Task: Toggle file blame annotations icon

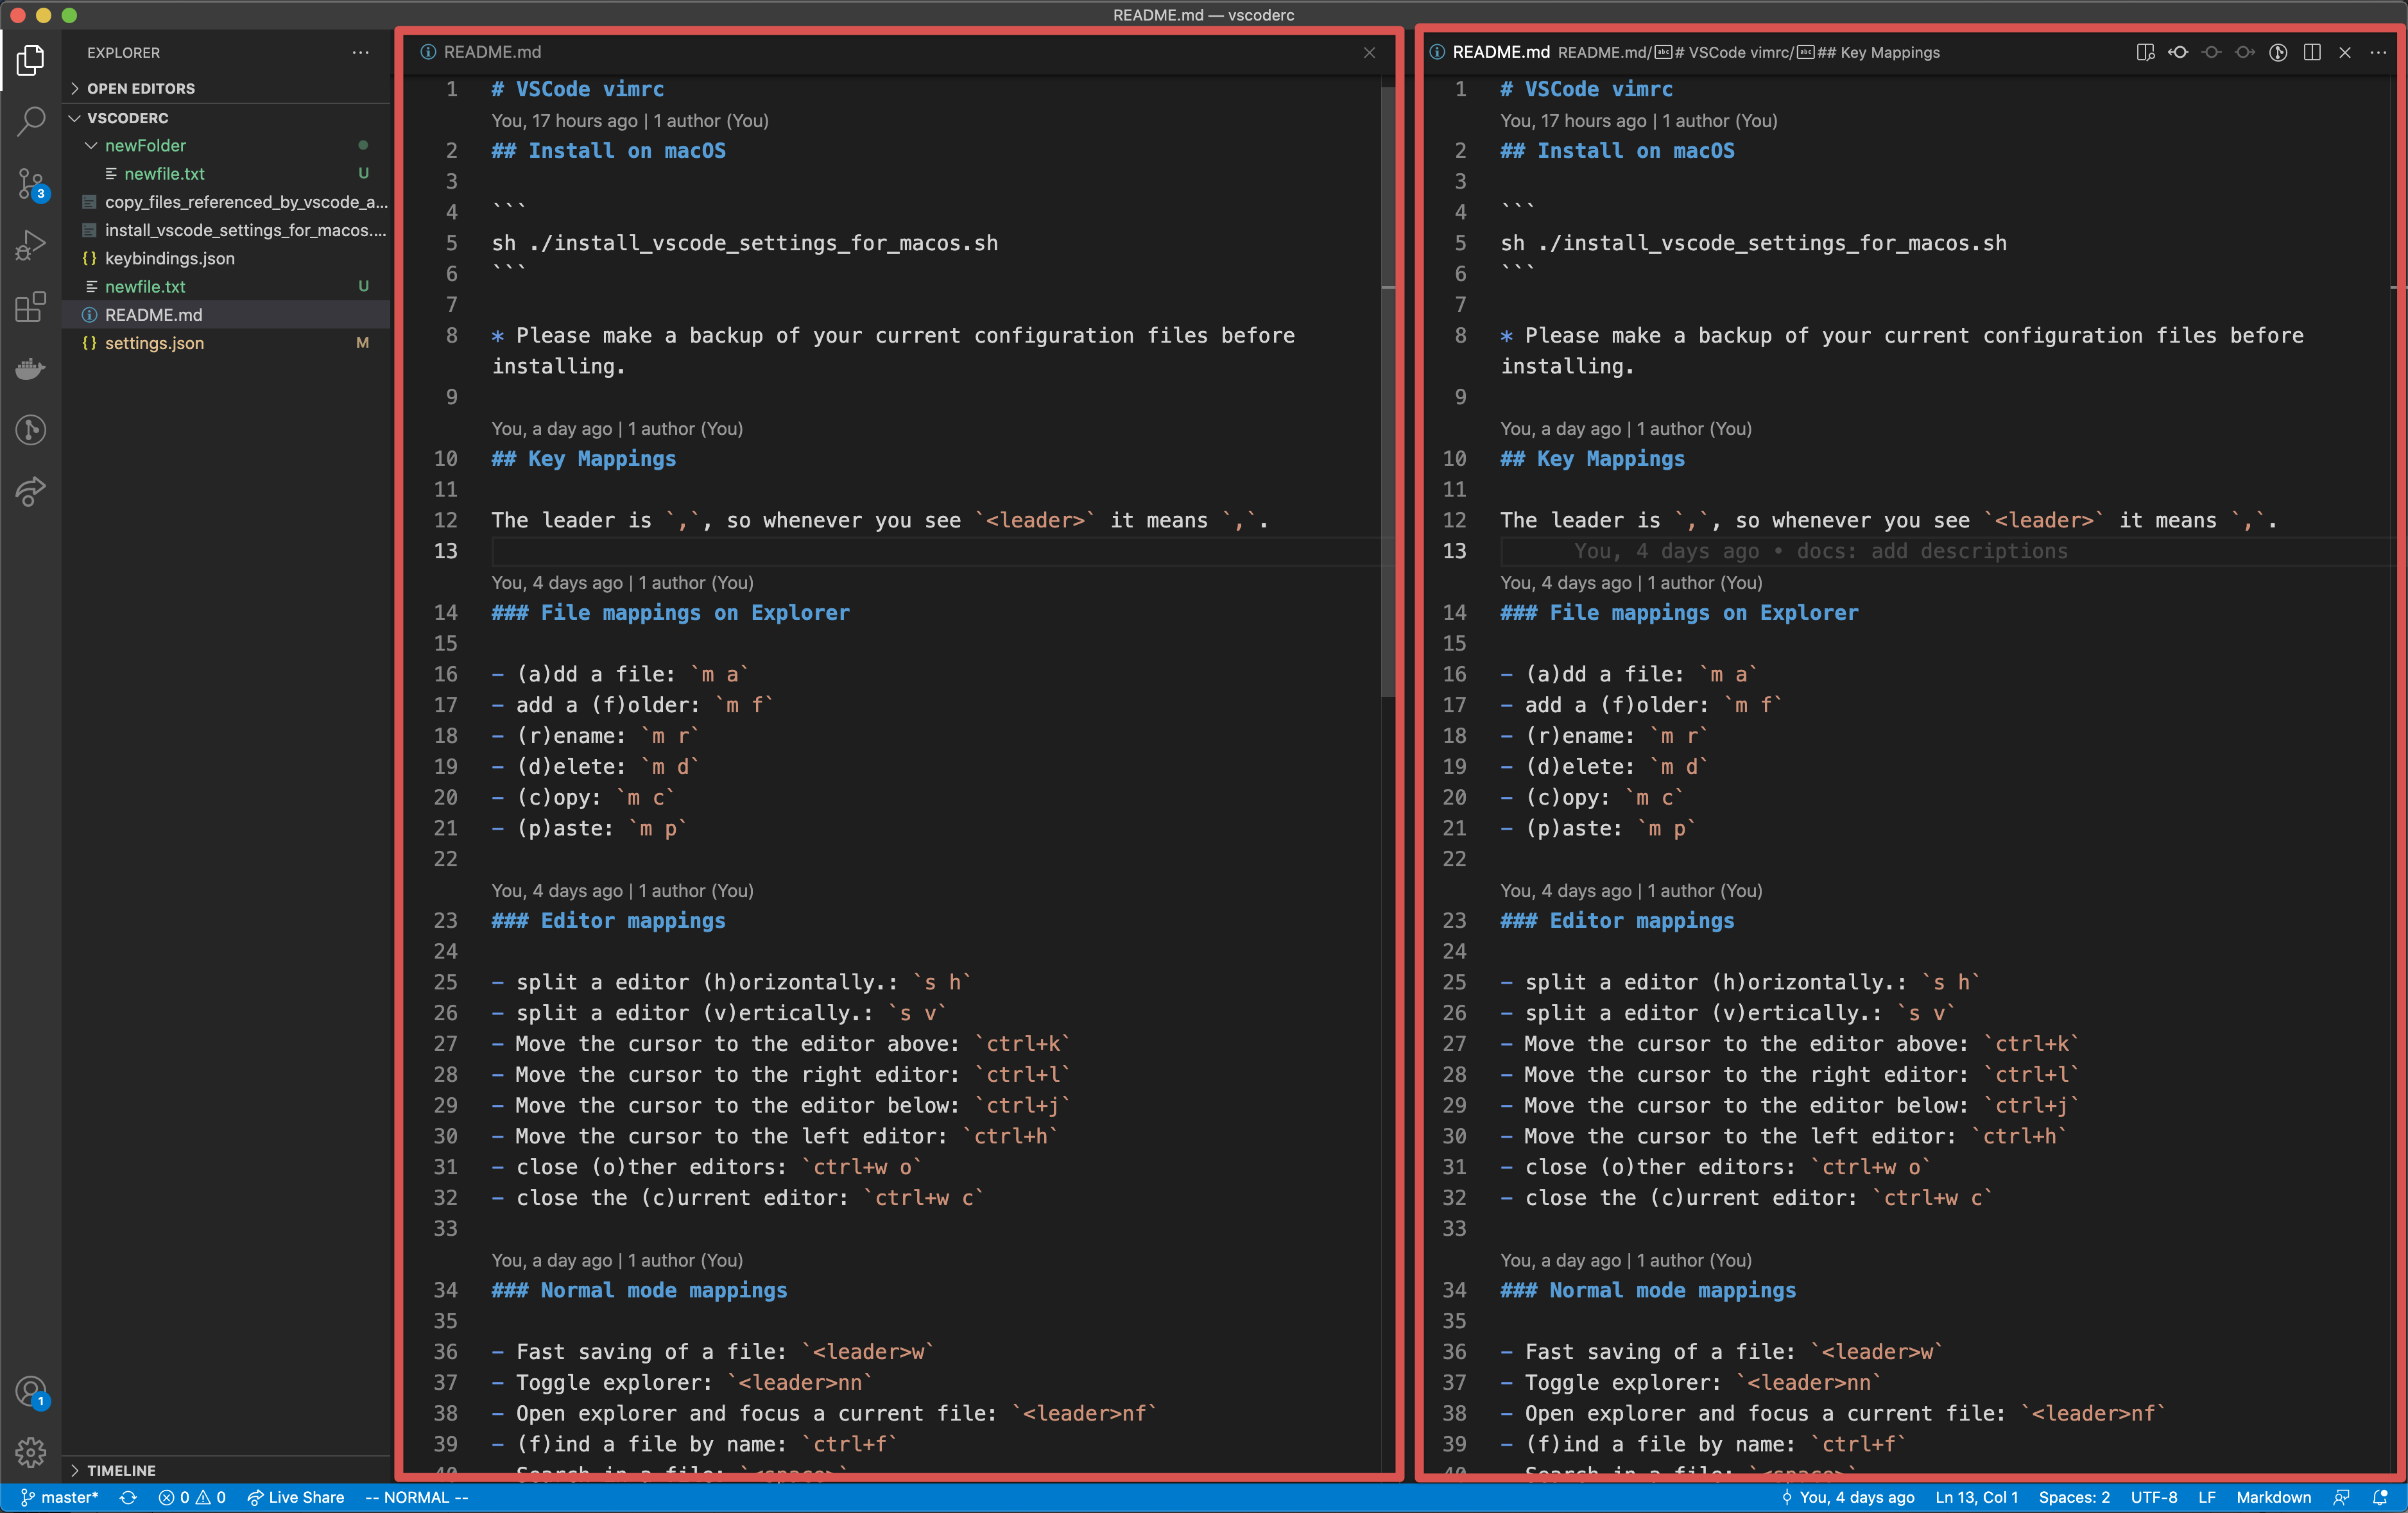Action: pyautogui.click(x=2278, y=52)
